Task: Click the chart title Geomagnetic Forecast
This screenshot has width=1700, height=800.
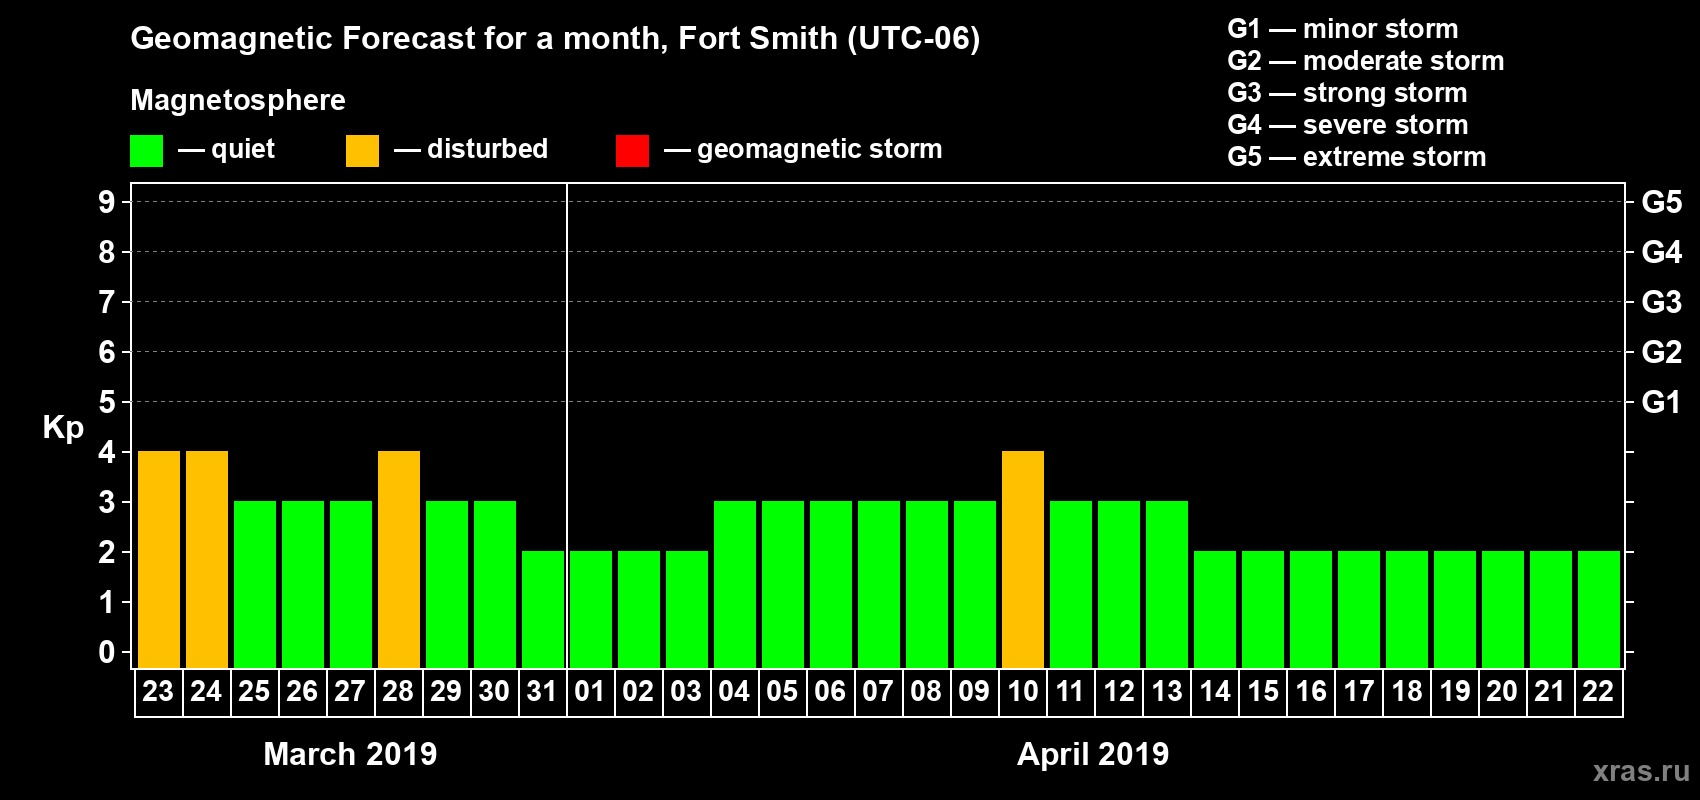Action: pos(555,39)
